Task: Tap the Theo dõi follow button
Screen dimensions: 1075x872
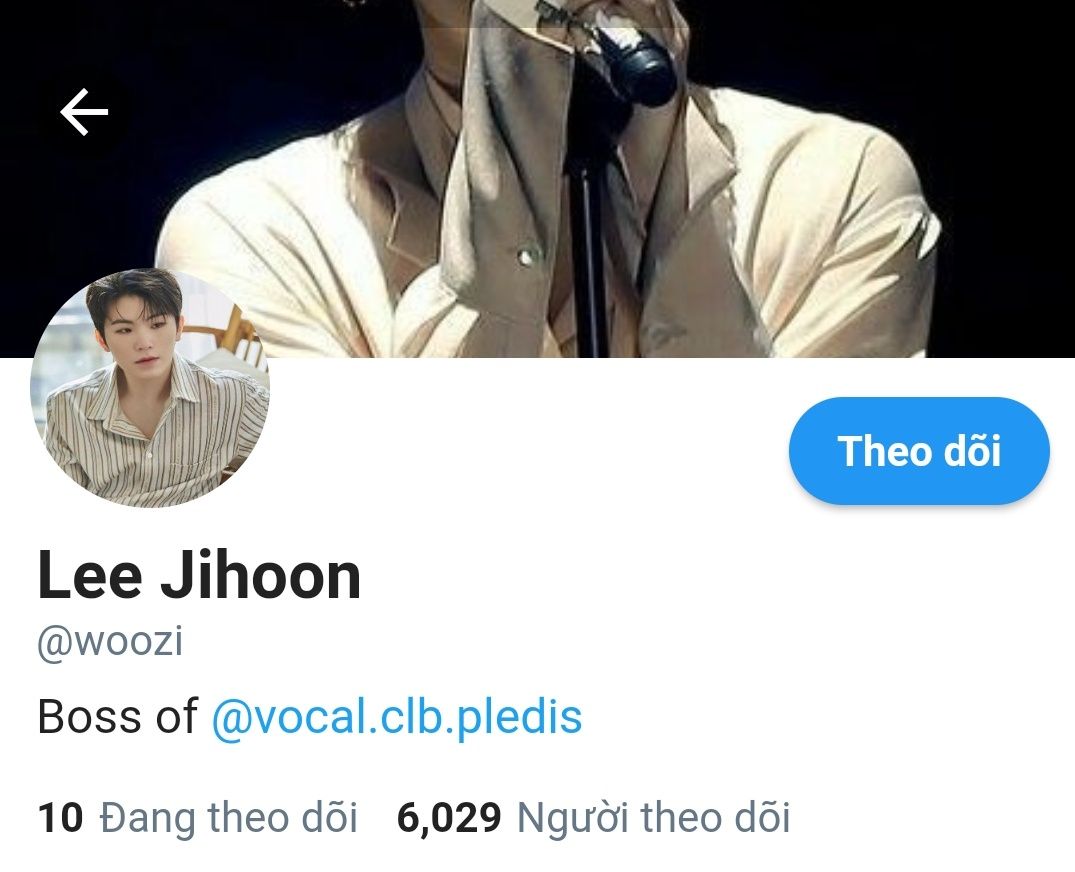Action: pos(919,450)
